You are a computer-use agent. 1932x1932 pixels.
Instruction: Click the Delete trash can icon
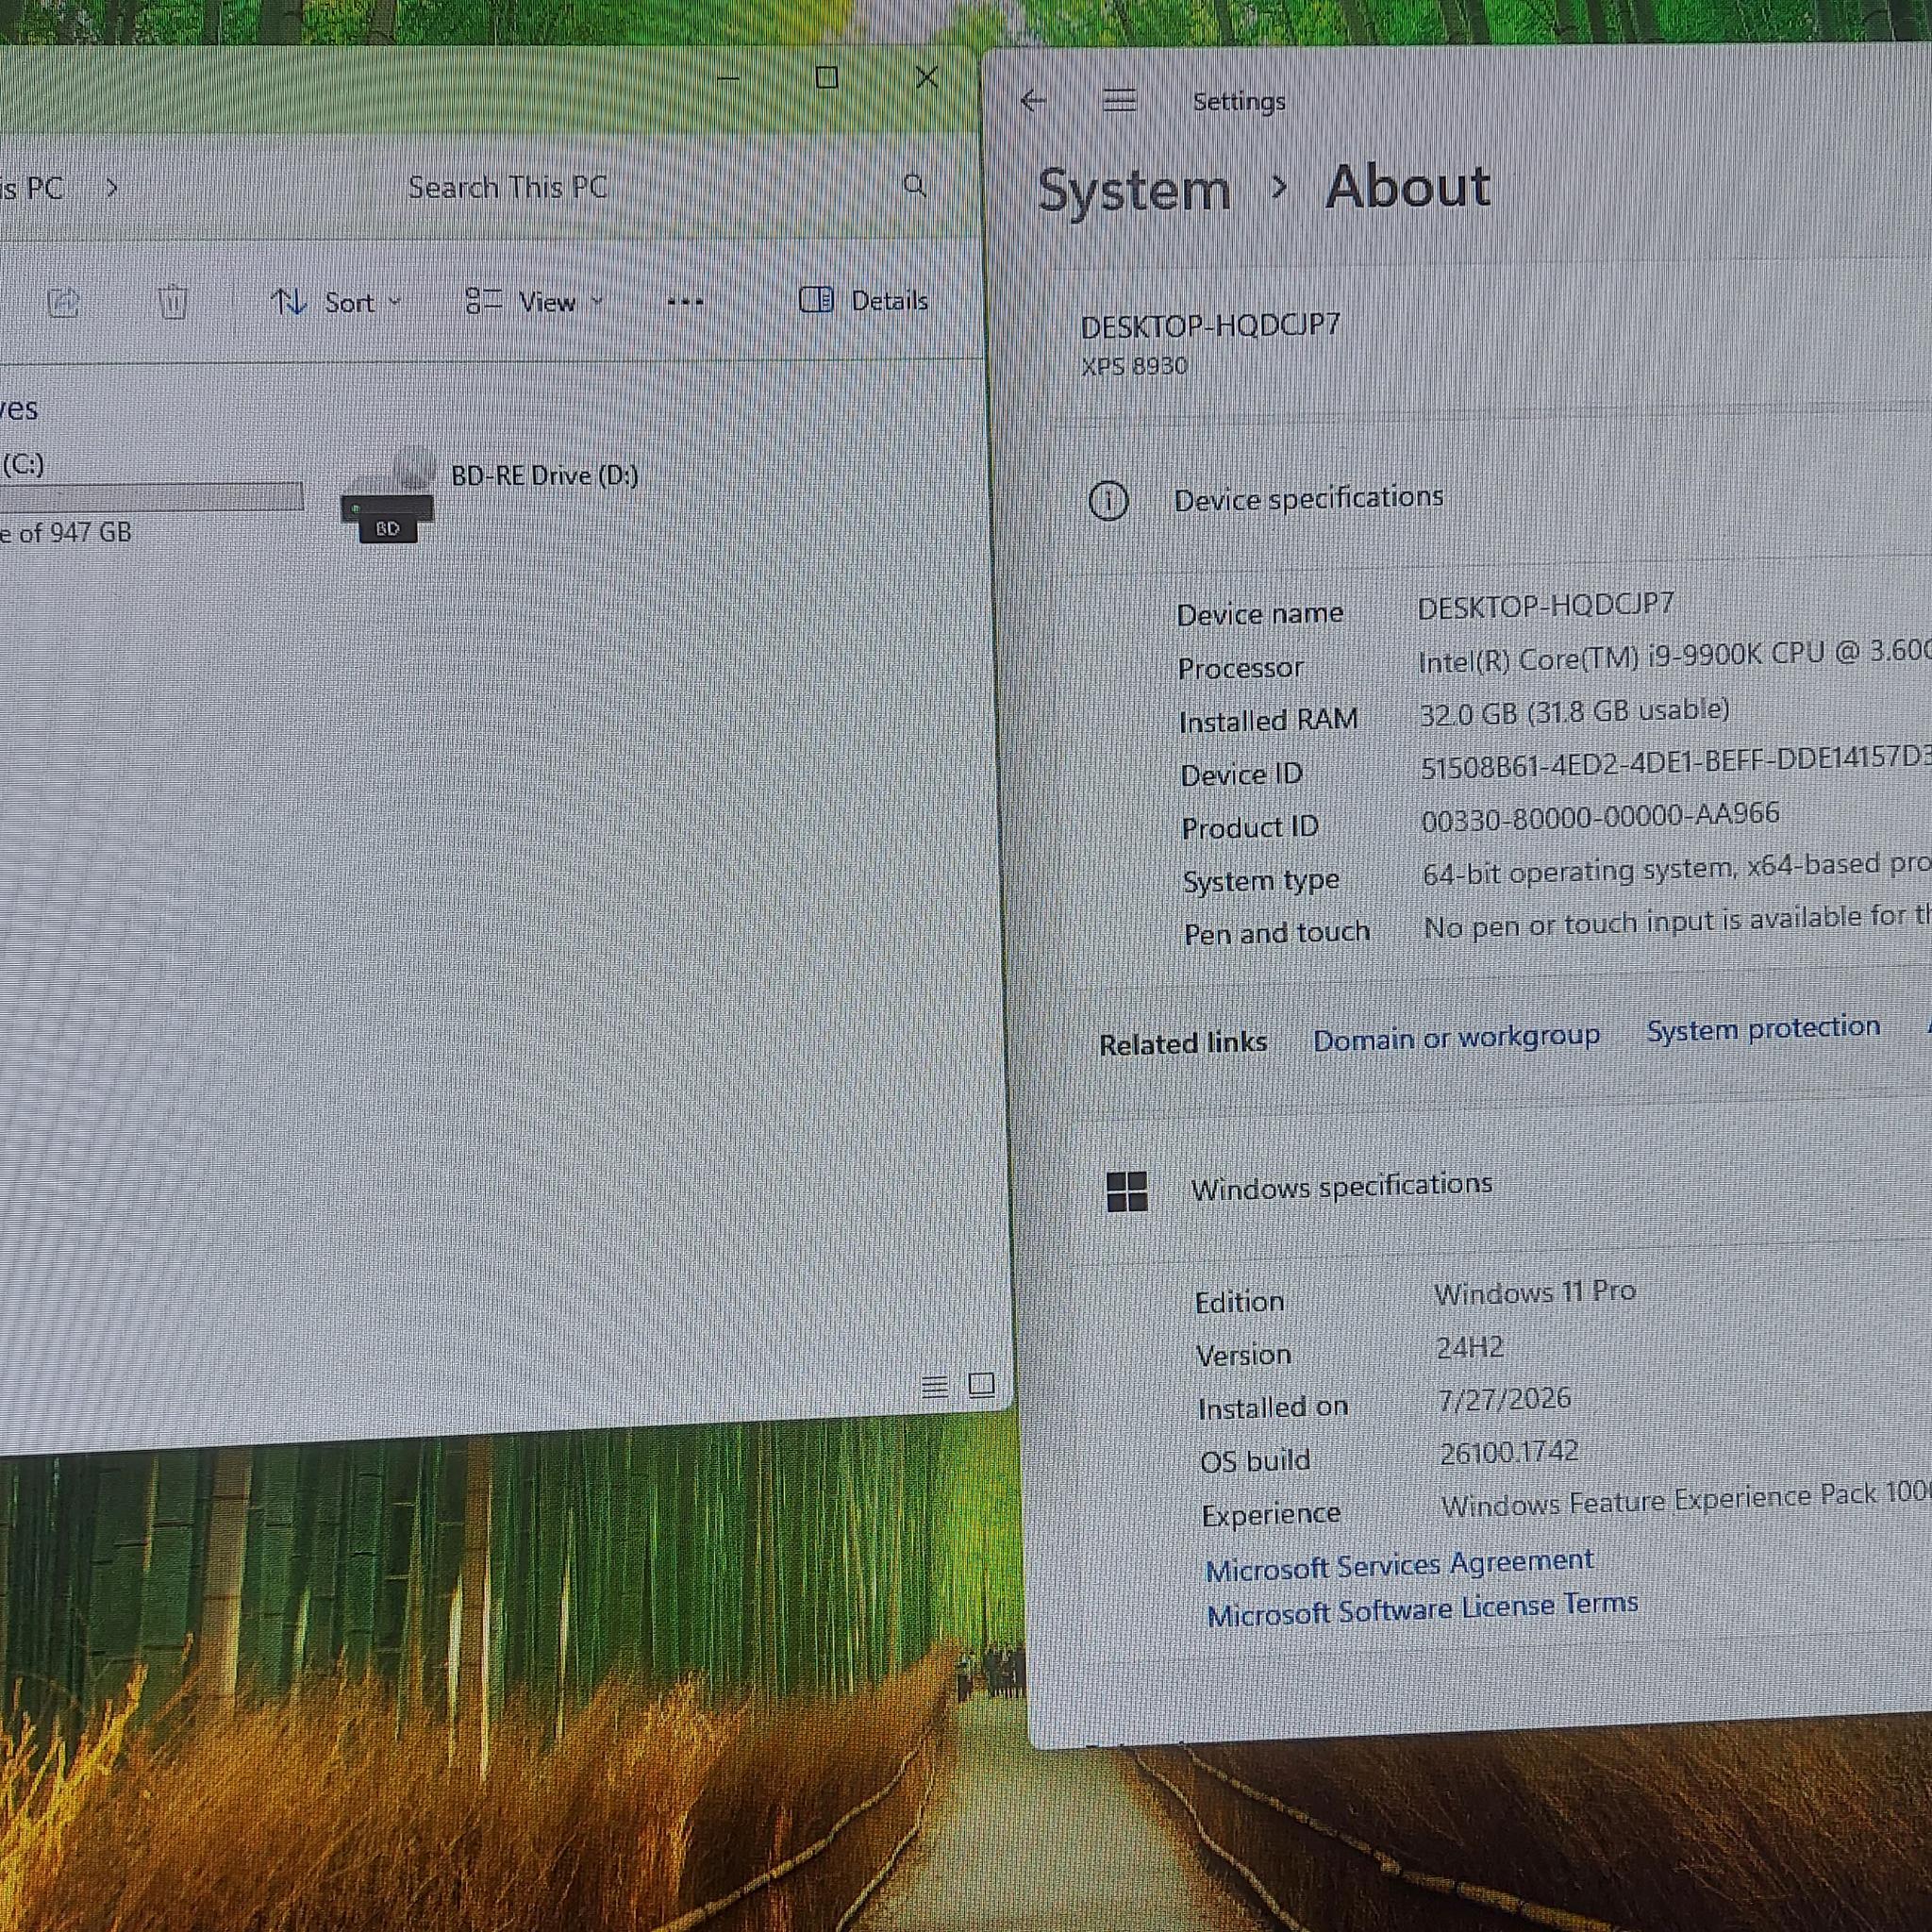(x=173, y=301)
